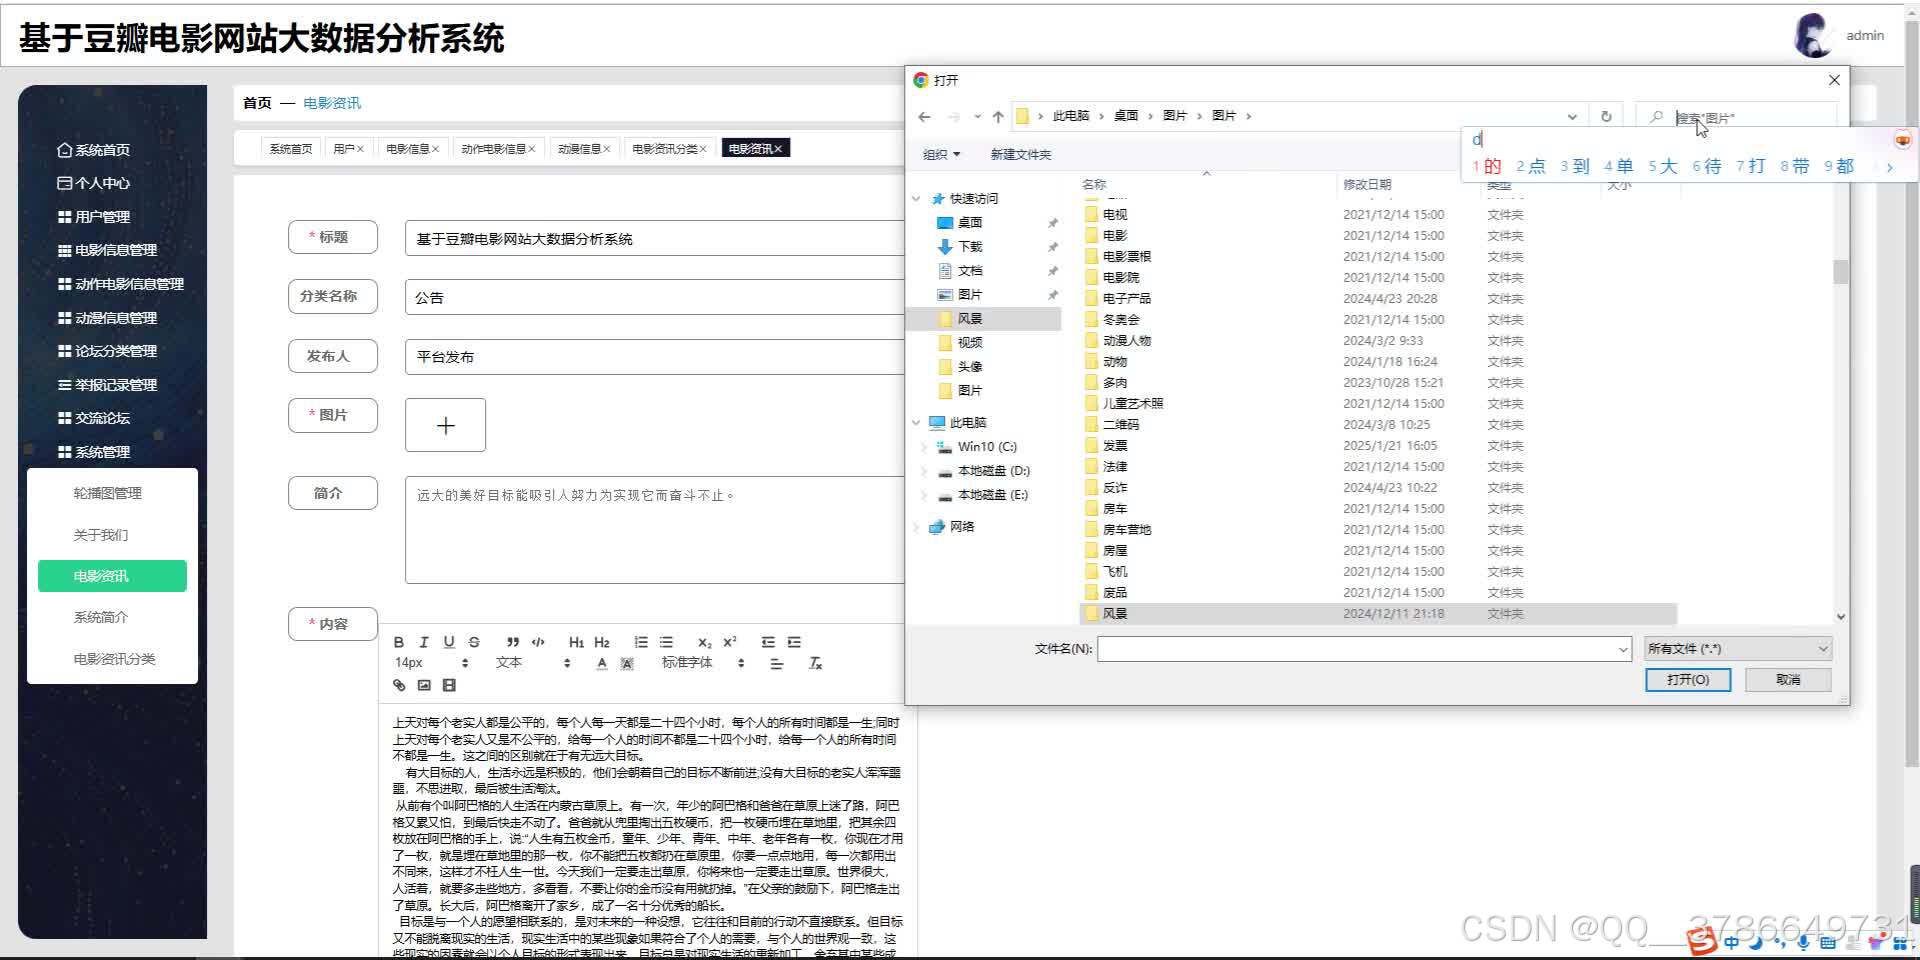
Task: Insert a blockquote in the editor
Action: [x=513, y=642]
